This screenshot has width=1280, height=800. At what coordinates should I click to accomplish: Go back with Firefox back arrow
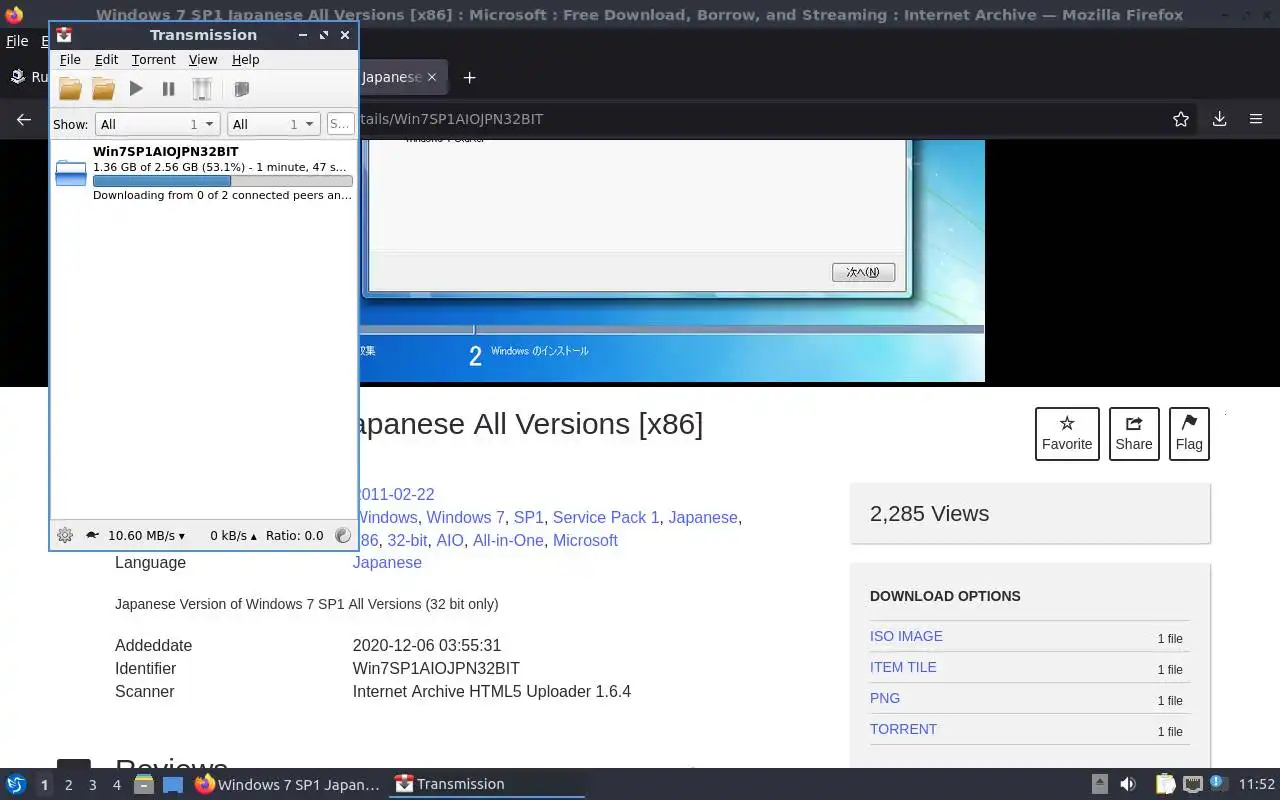[x=24, y=119]
